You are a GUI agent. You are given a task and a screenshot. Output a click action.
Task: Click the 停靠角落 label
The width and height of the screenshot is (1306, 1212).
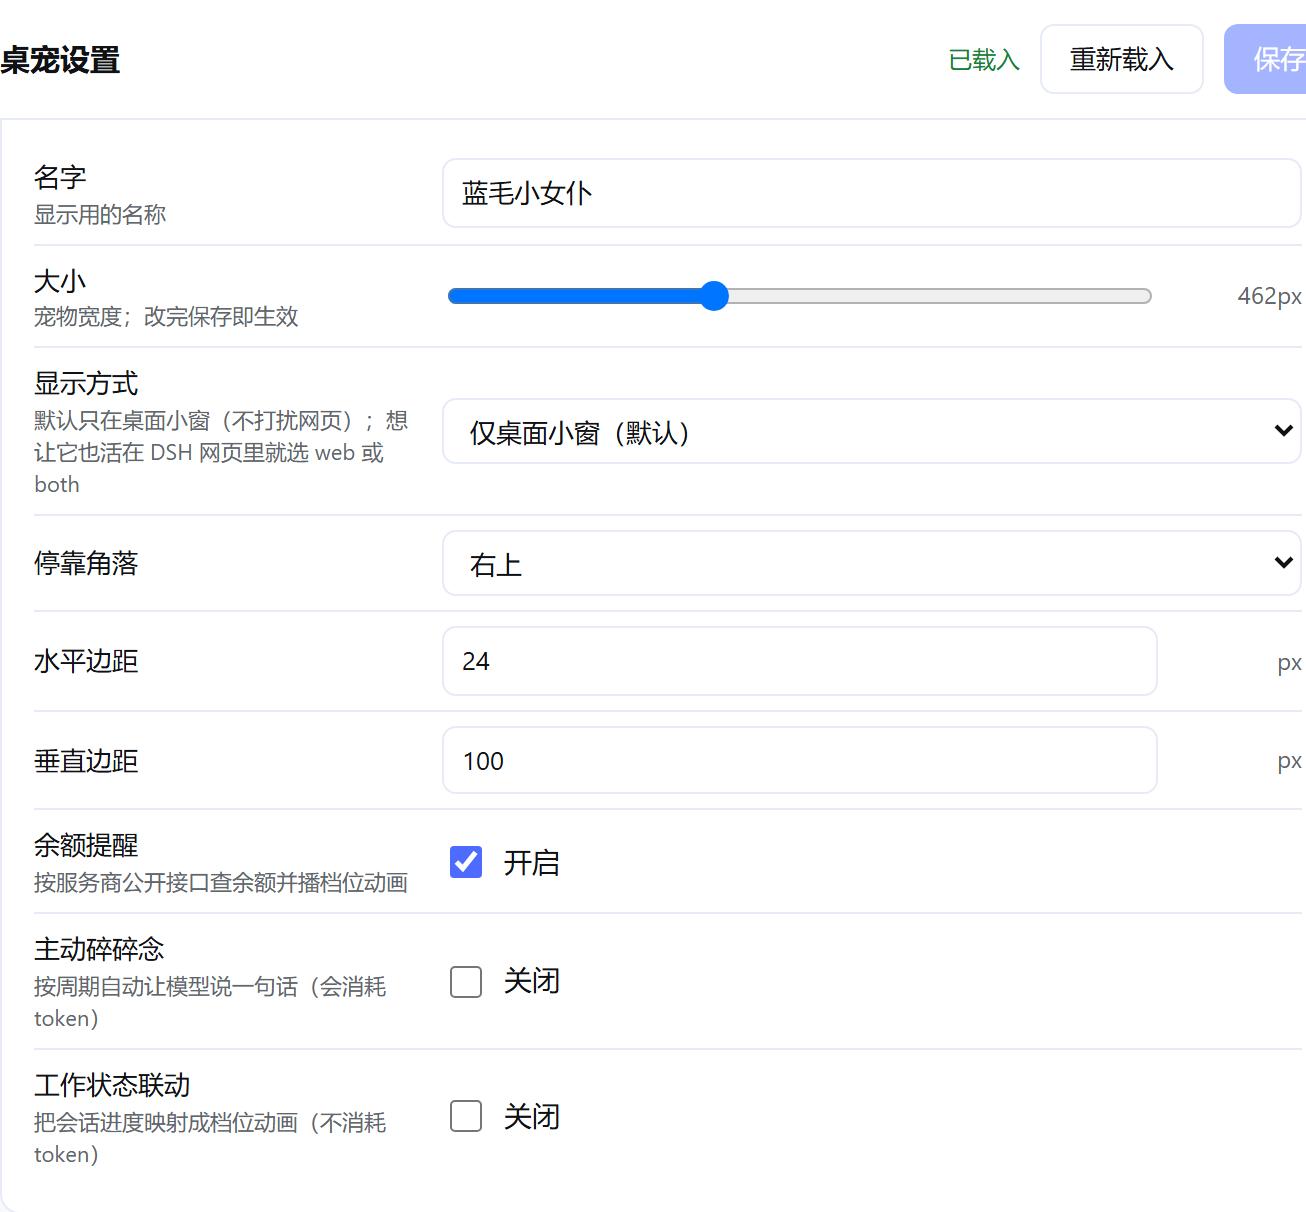click(x=86, y=563)
